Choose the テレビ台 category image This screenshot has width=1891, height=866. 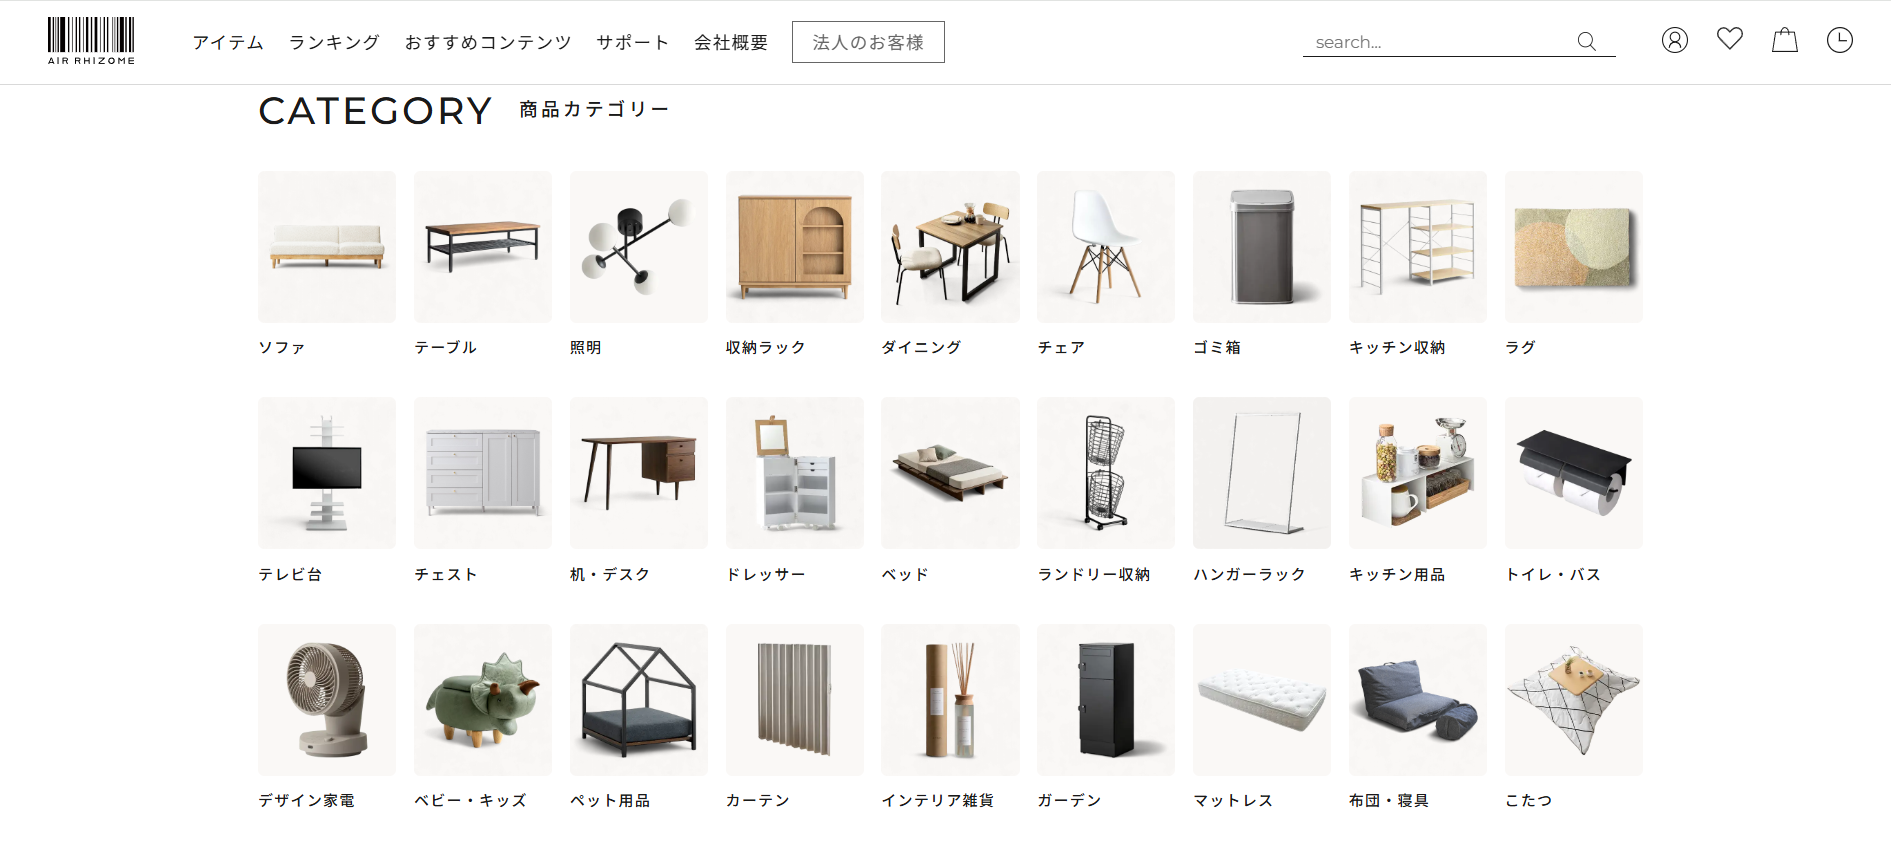[x=327, y=473]
